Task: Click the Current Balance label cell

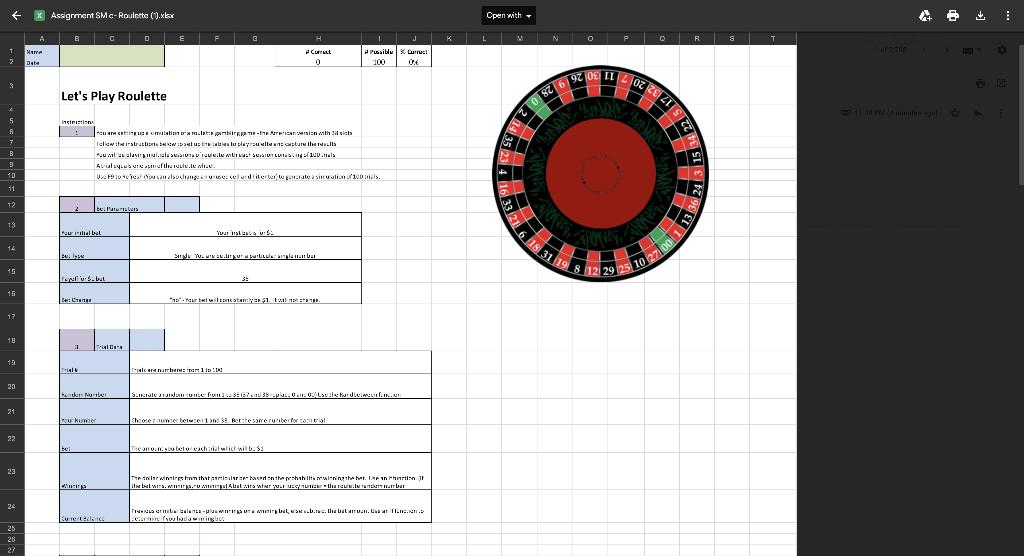Action: (94, 506)
